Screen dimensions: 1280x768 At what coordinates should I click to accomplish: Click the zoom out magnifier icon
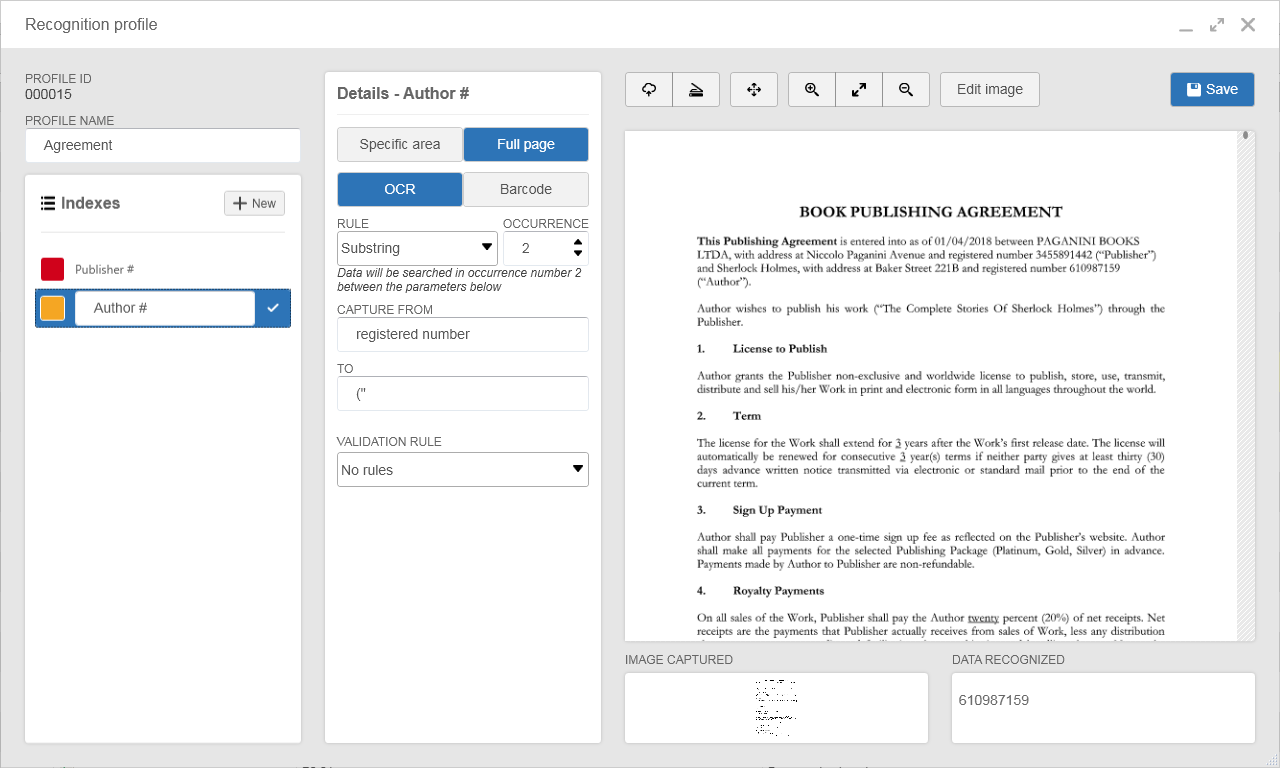pos(906,89)
